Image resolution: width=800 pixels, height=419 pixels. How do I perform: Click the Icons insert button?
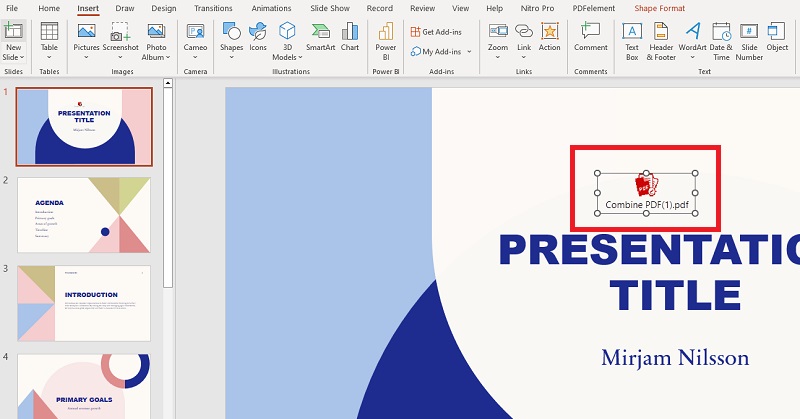[x=258, y=37]
